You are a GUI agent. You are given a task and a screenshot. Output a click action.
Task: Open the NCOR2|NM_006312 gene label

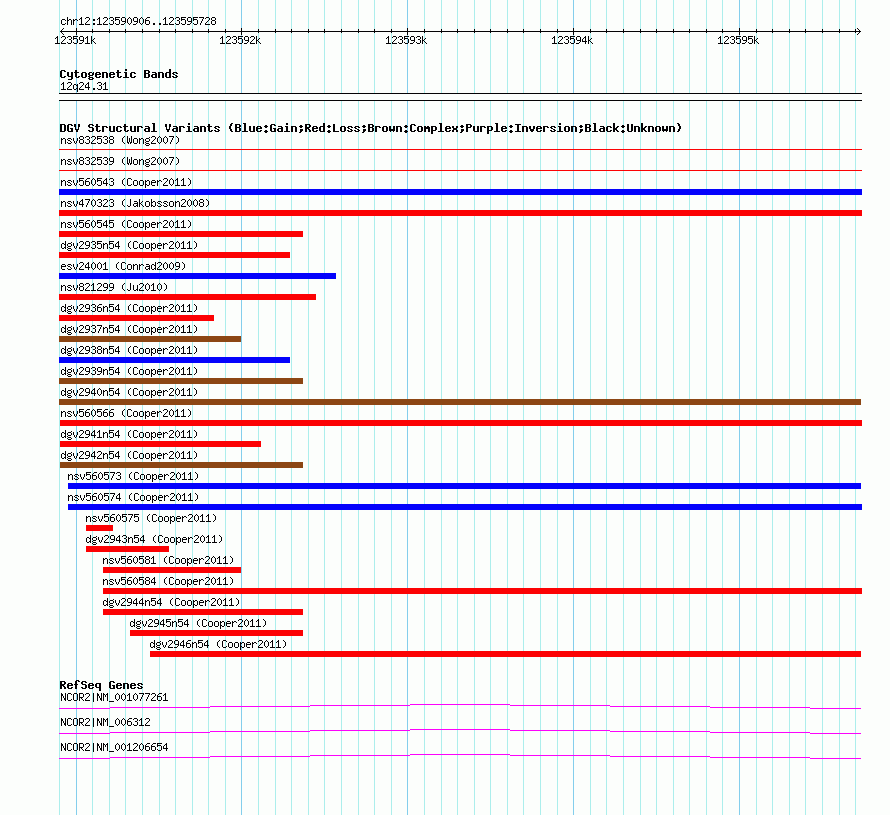(105, 722)
